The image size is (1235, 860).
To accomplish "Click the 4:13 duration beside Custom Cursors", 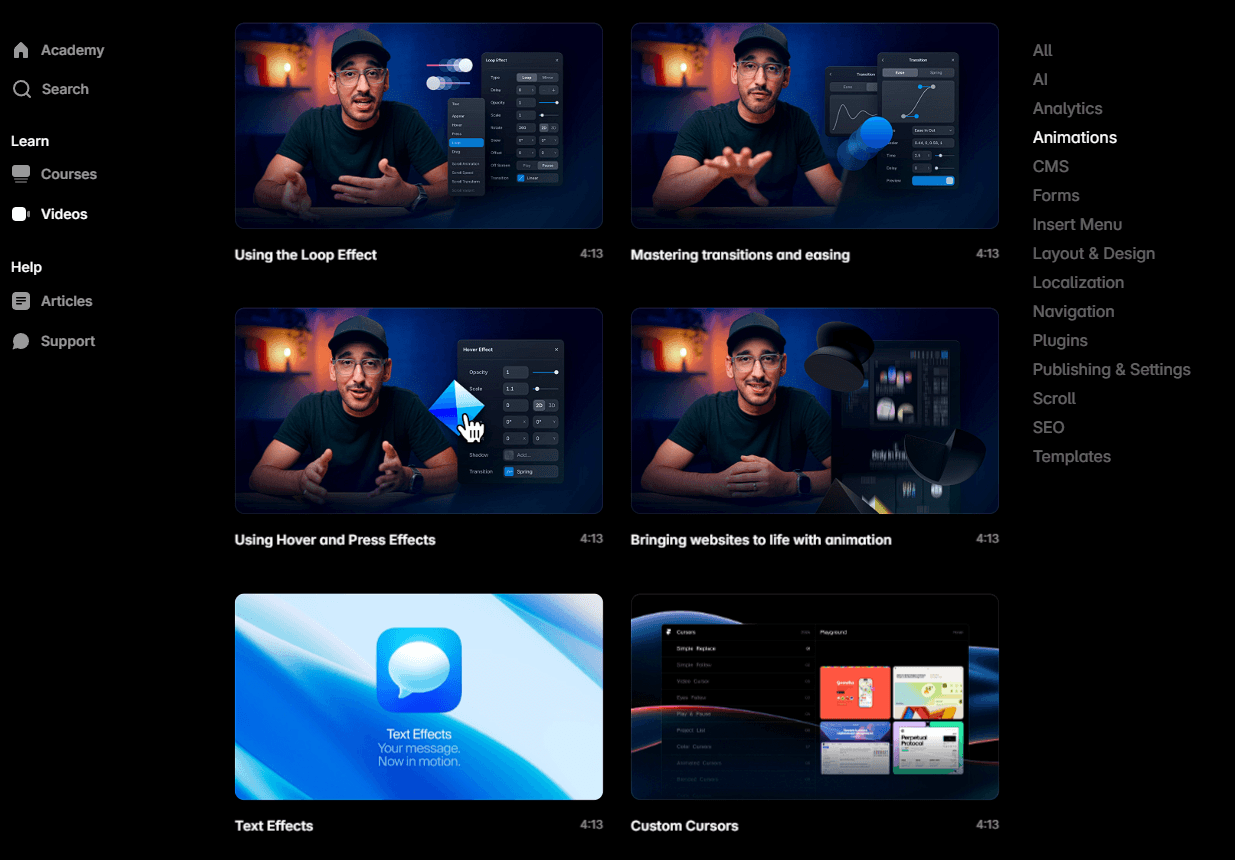I will pos(988,825).
